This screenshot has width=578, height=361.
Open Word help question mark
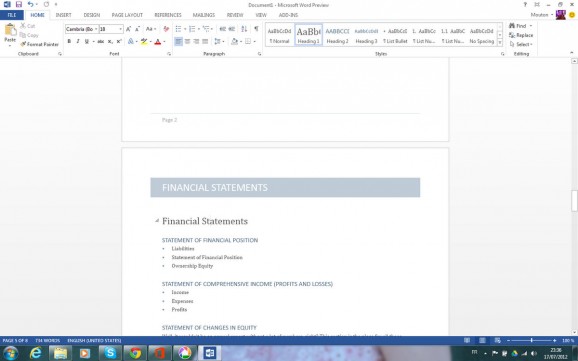pos(525,4)
